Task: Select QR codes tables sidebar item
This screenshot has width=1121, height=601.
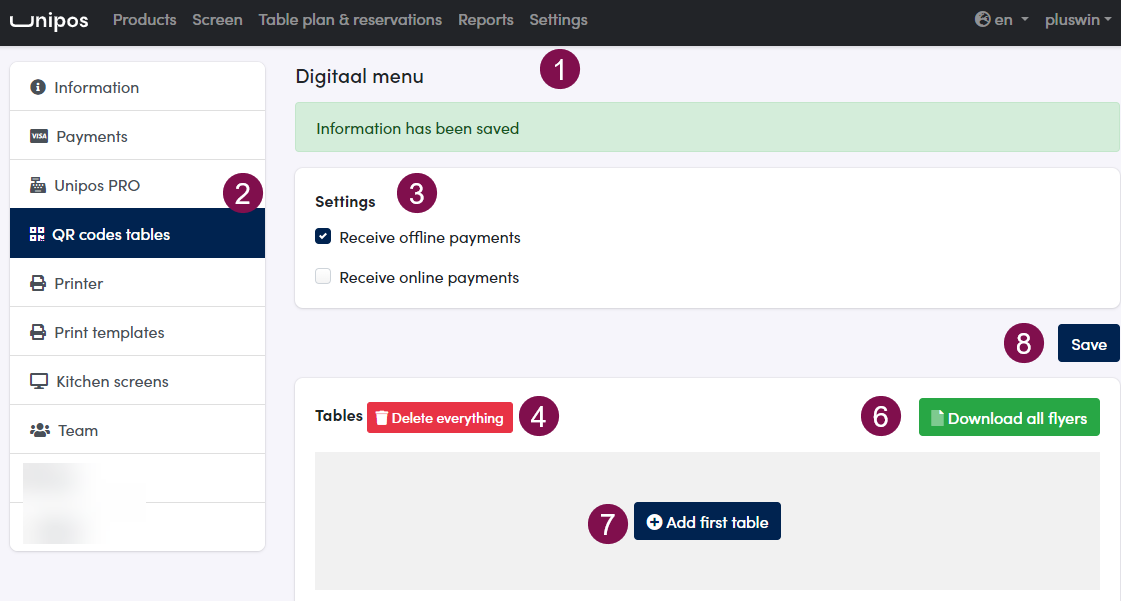Action: 137,234
